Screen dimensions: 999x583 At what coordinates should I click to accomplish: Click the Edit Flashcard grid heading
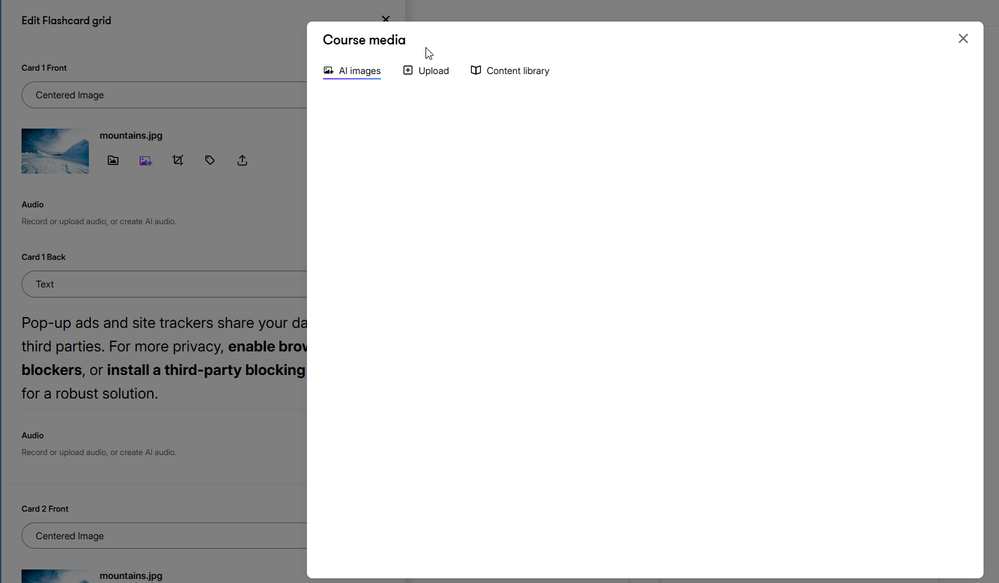click(66, 20)
